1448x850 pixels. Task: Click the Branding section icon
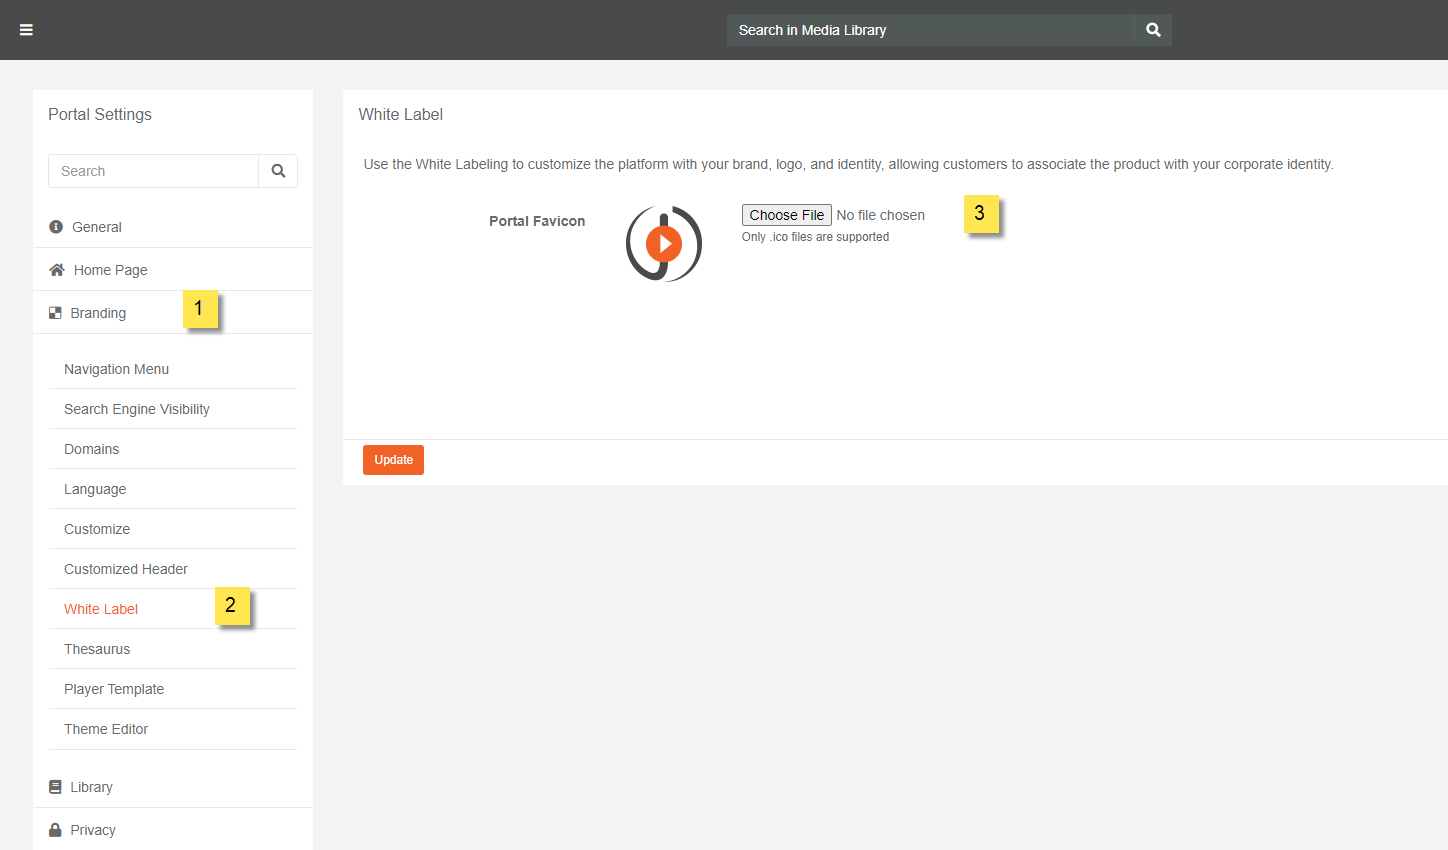[x=55, y=311]
